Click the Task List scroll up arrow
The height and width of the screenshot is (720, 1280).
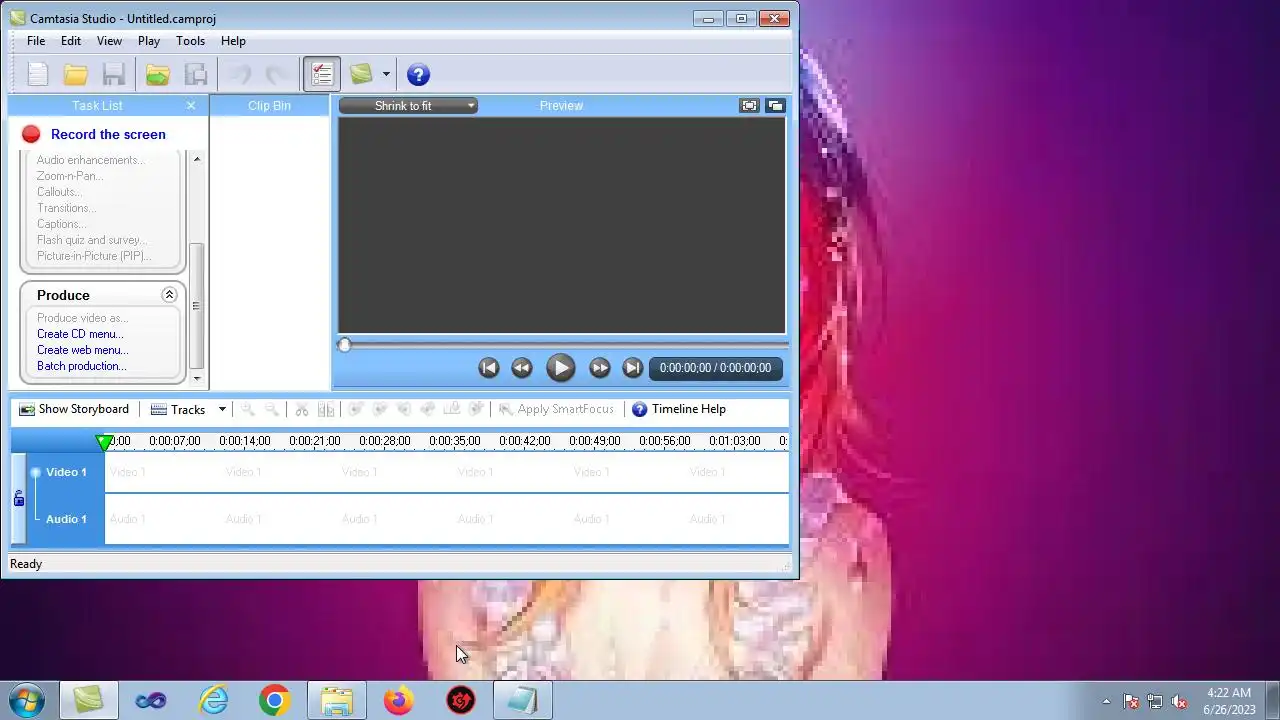point(196,159)
